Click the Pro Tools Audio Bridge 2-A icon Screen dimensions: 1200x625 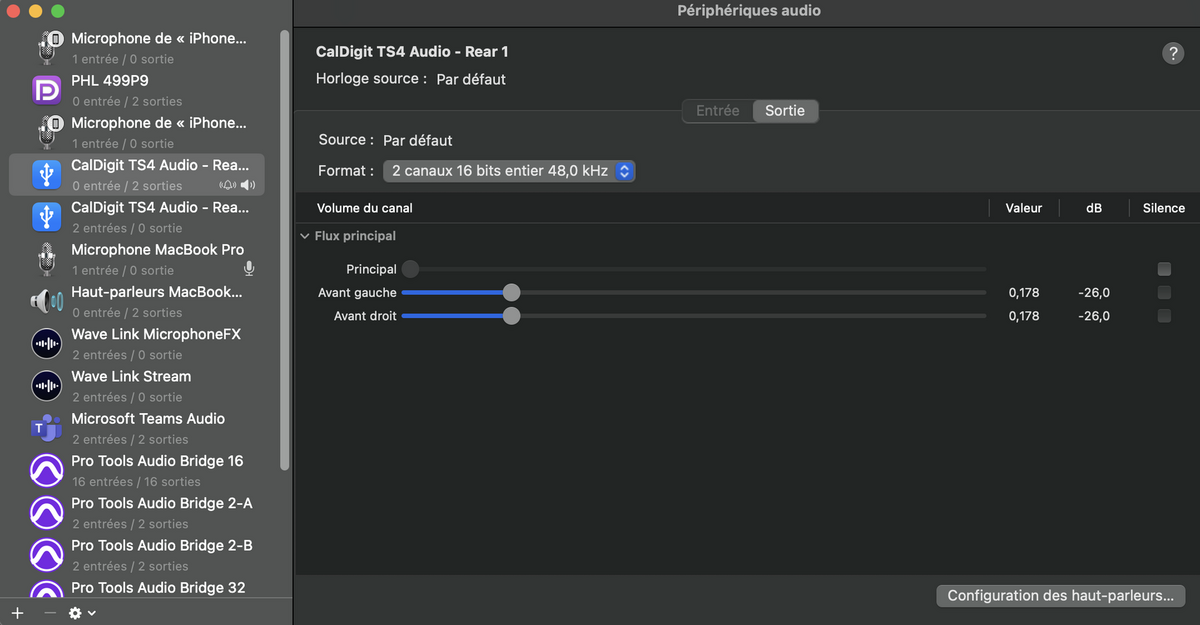pos(47,513)
